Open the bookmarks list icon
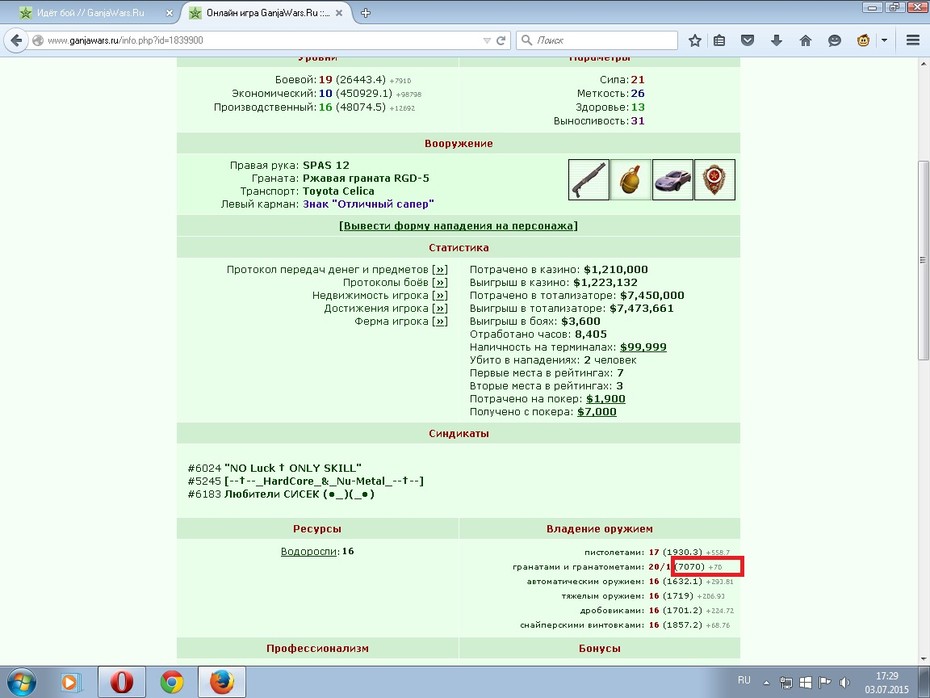 719,40
